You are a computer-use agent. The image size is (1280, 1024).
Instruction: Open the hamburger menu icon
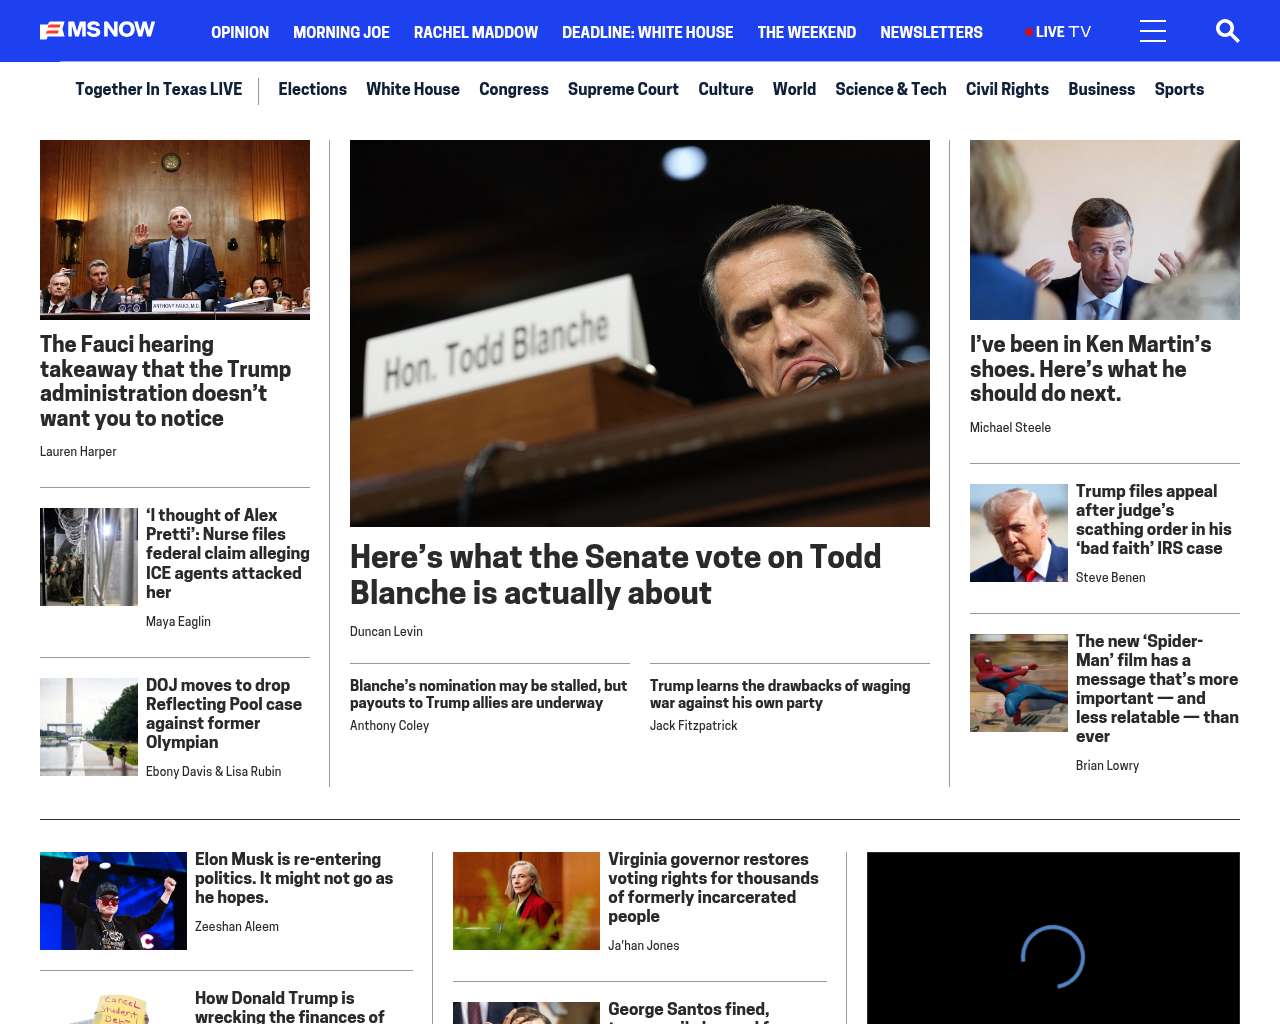[x=1153, y=31]
